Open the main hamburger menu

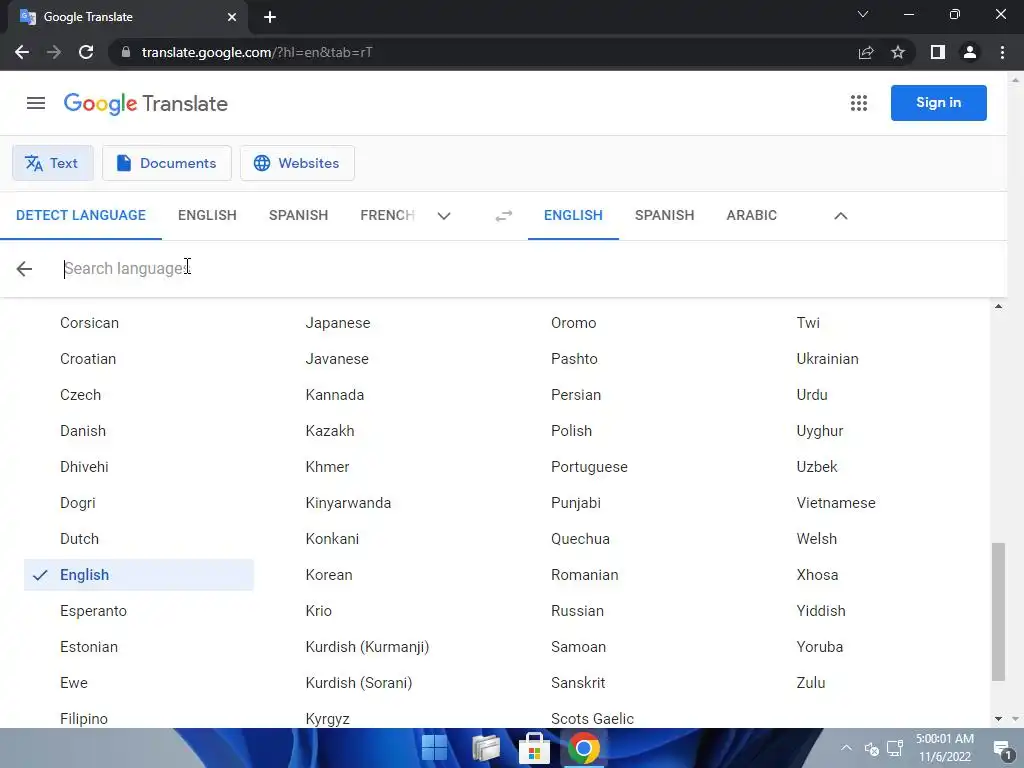click(x=36, y=103)
